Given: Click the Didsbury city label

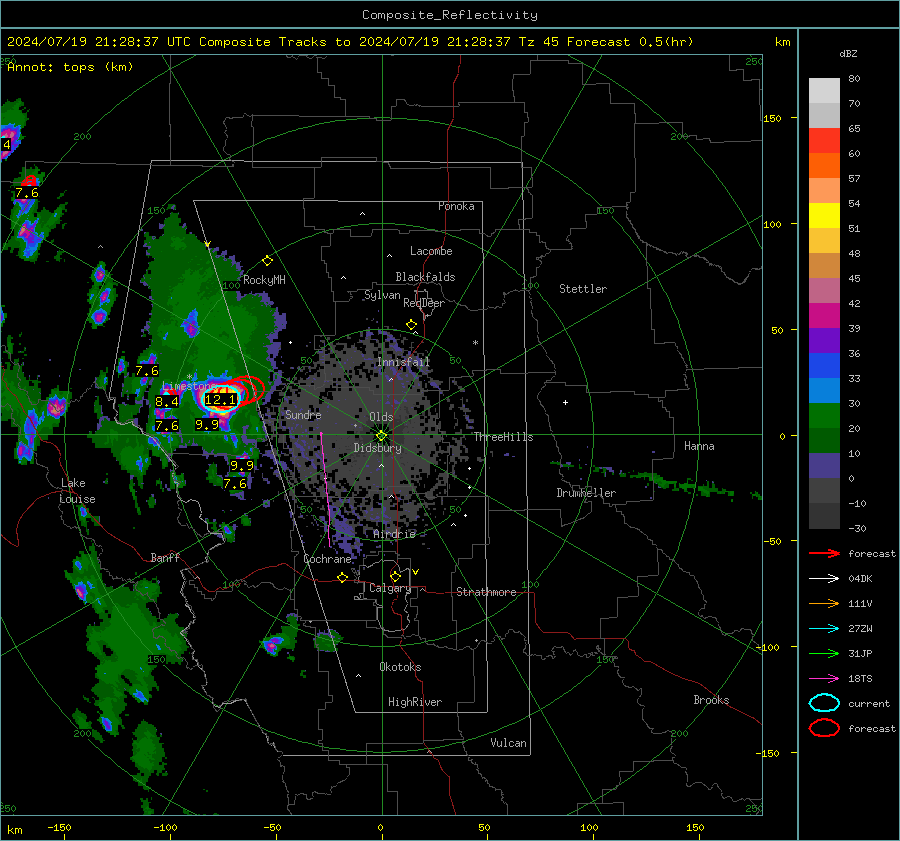Looking at the screenshot, I should [378, 448].
